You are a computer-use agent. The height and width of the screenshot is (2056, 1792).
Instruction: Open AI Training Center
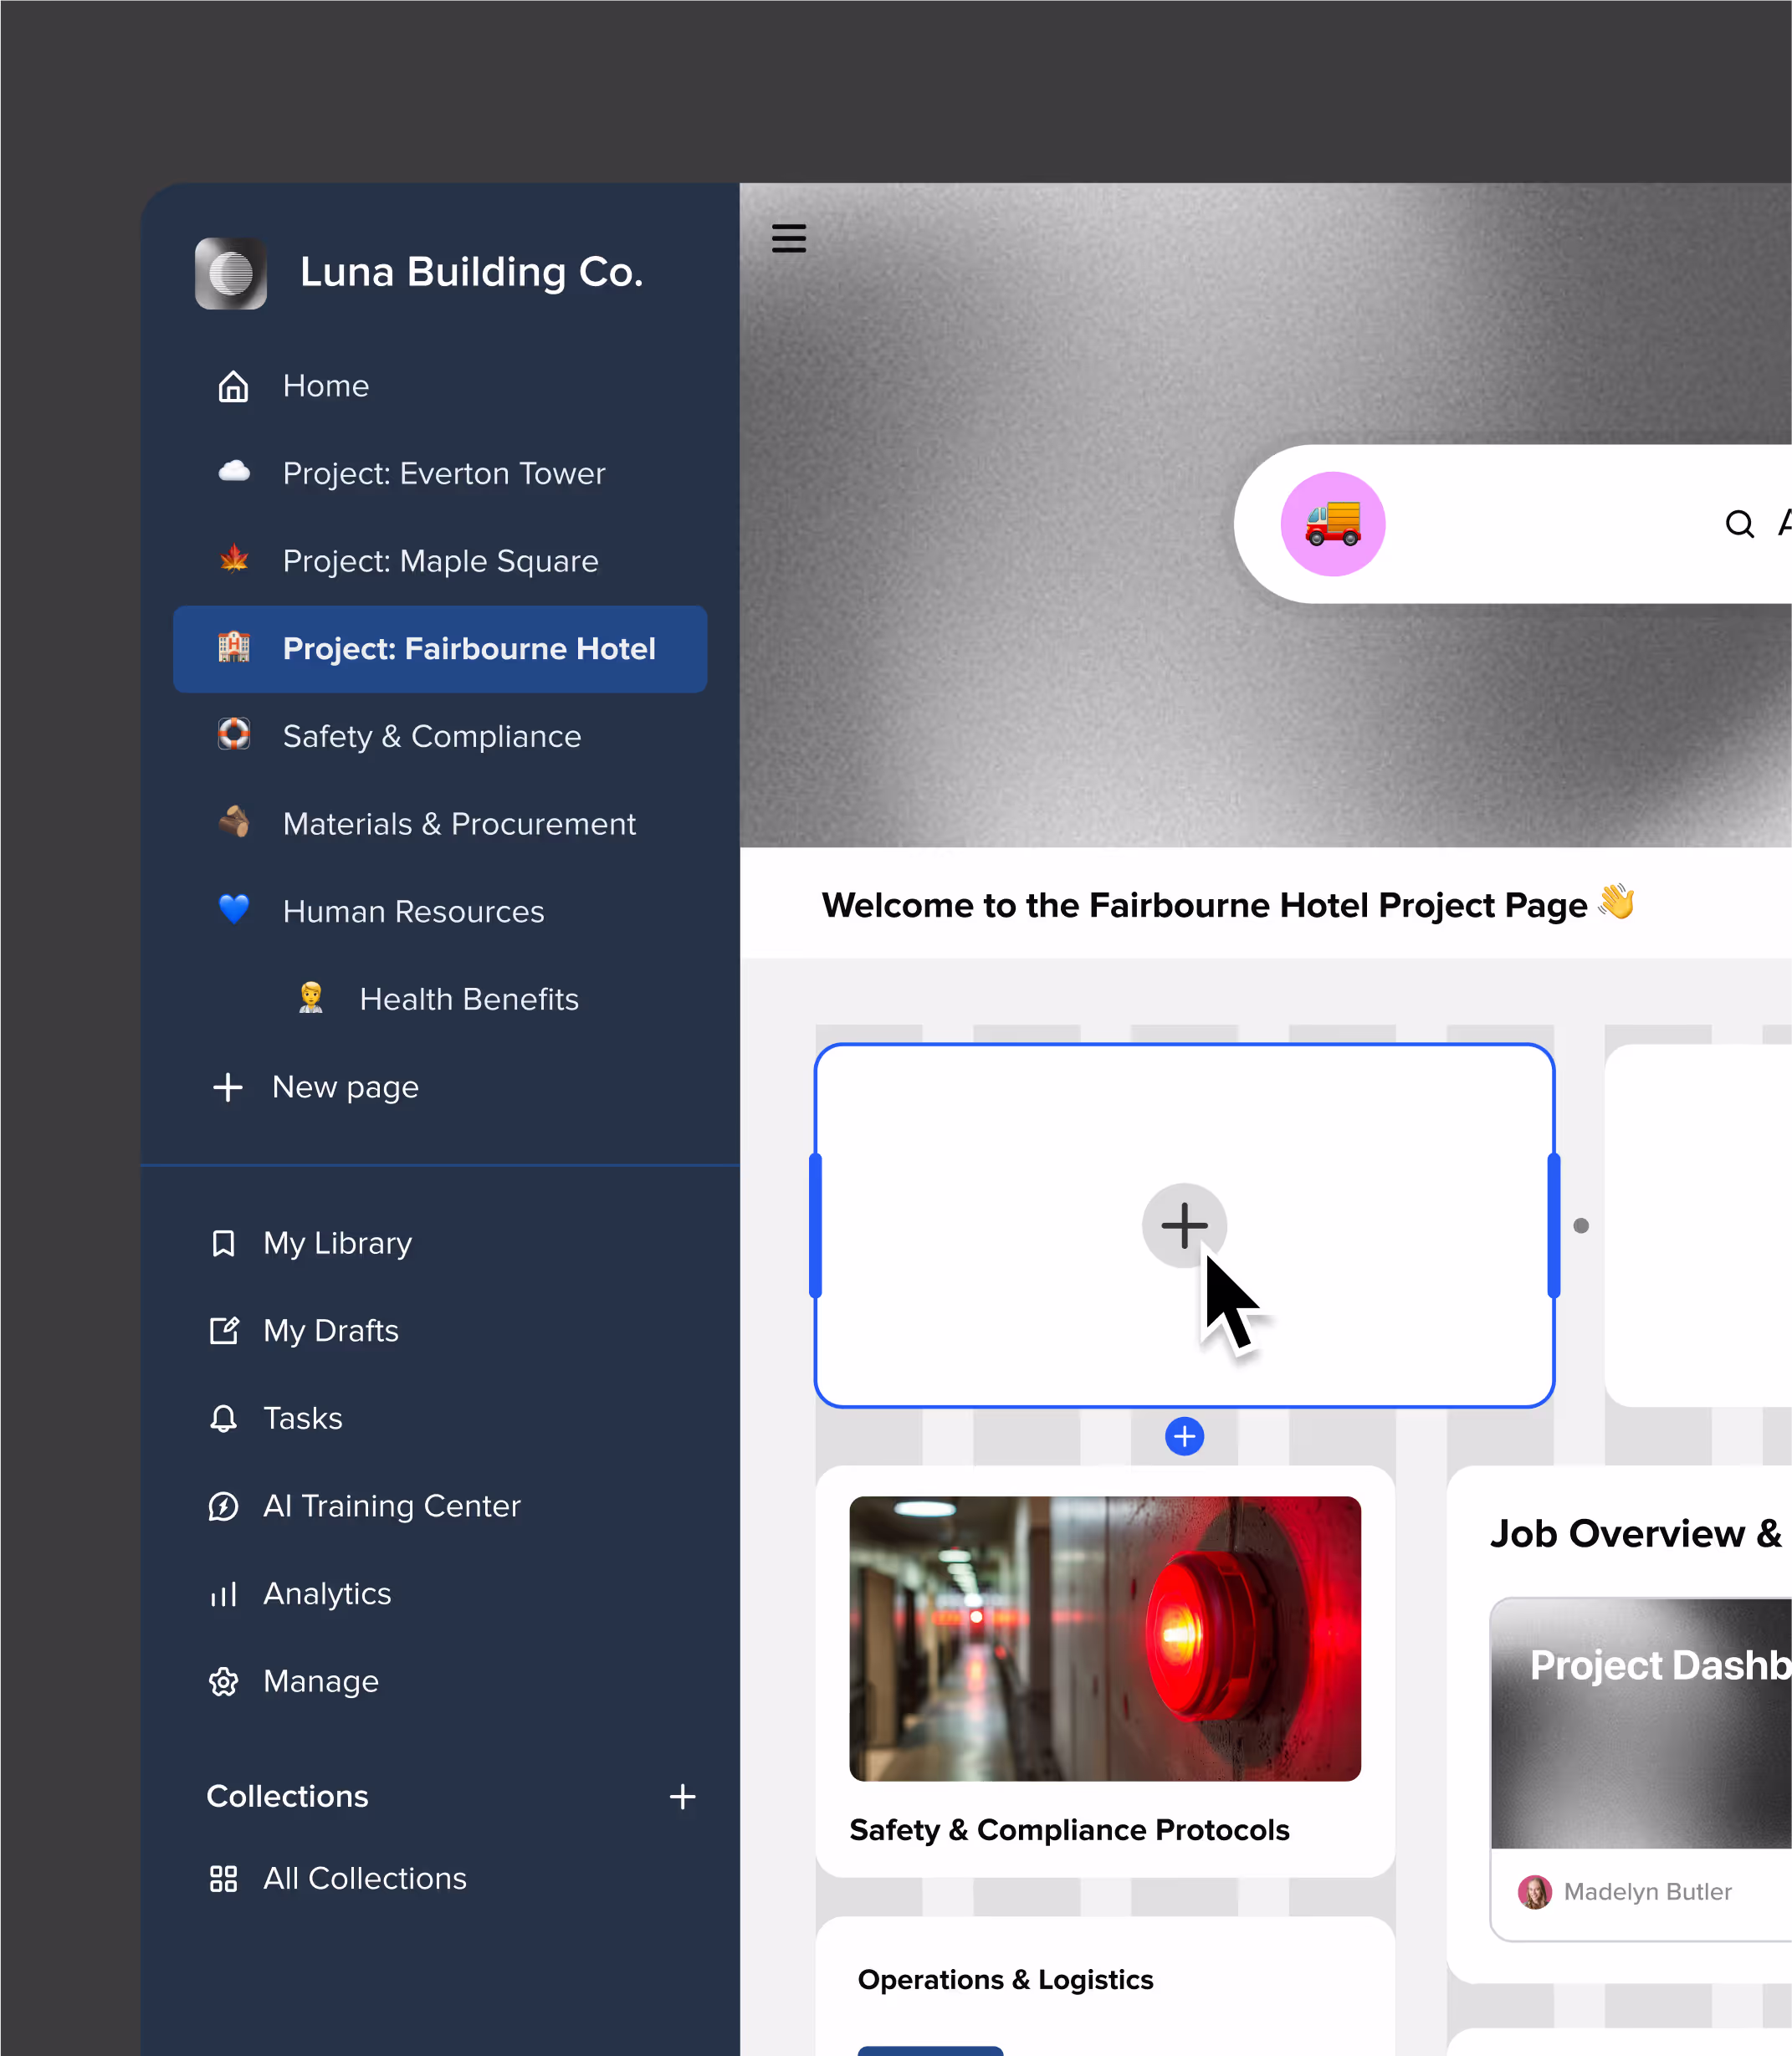pos(391,1506)
